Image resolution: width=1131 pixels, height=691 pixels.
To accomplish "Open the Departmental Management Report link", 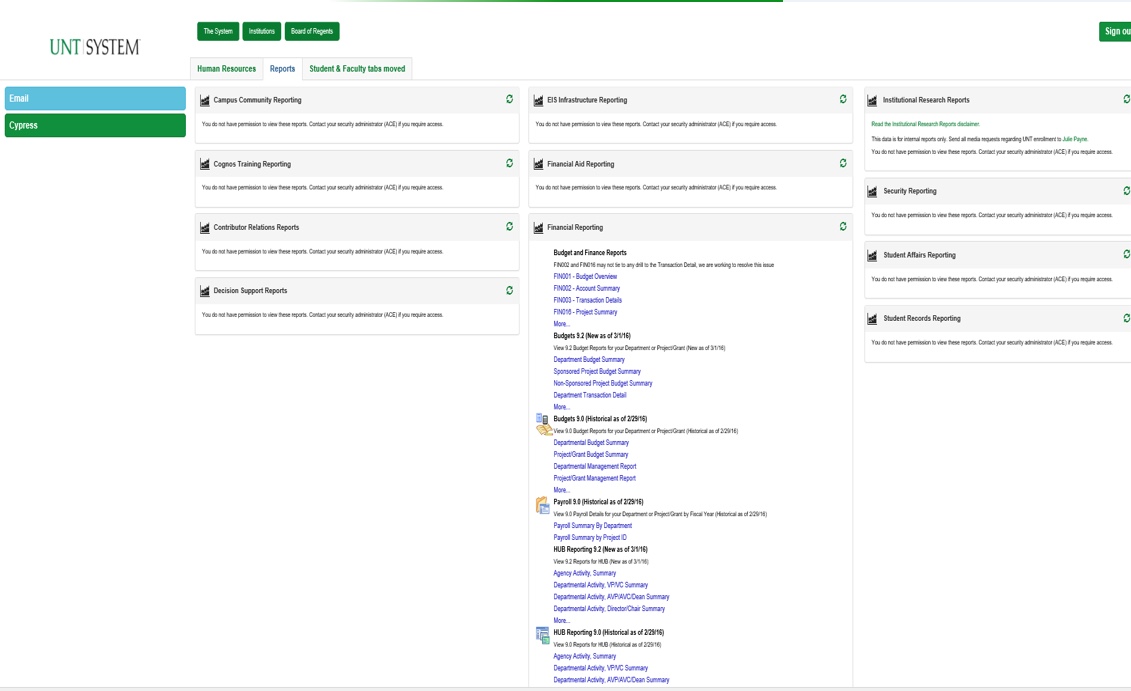I will point(594,466).
